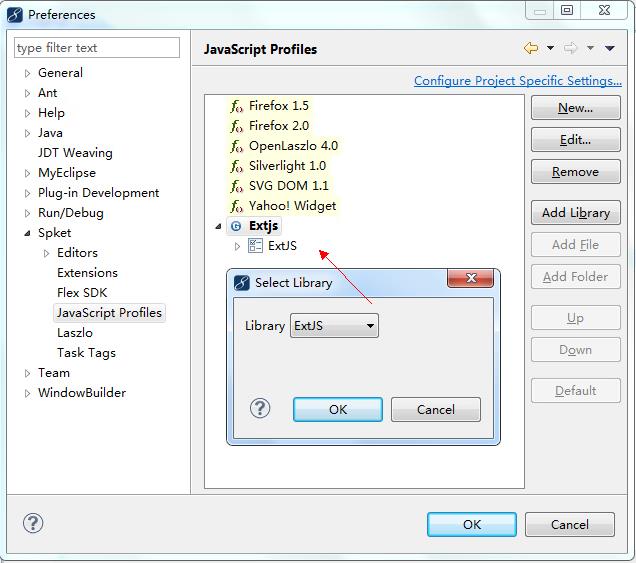Open the Task Tags preference page
636x563 pixels.
tap(86, 353)
